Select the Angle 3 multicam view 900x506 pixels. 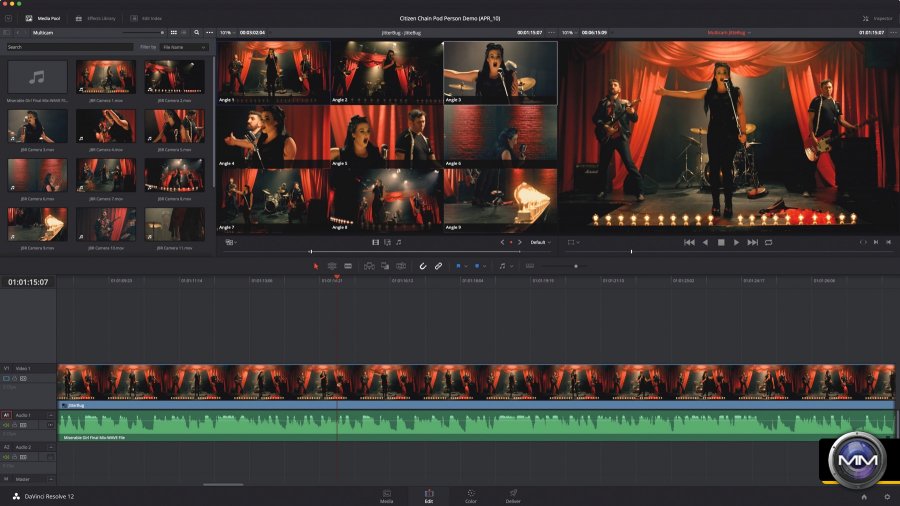point(501,72)
